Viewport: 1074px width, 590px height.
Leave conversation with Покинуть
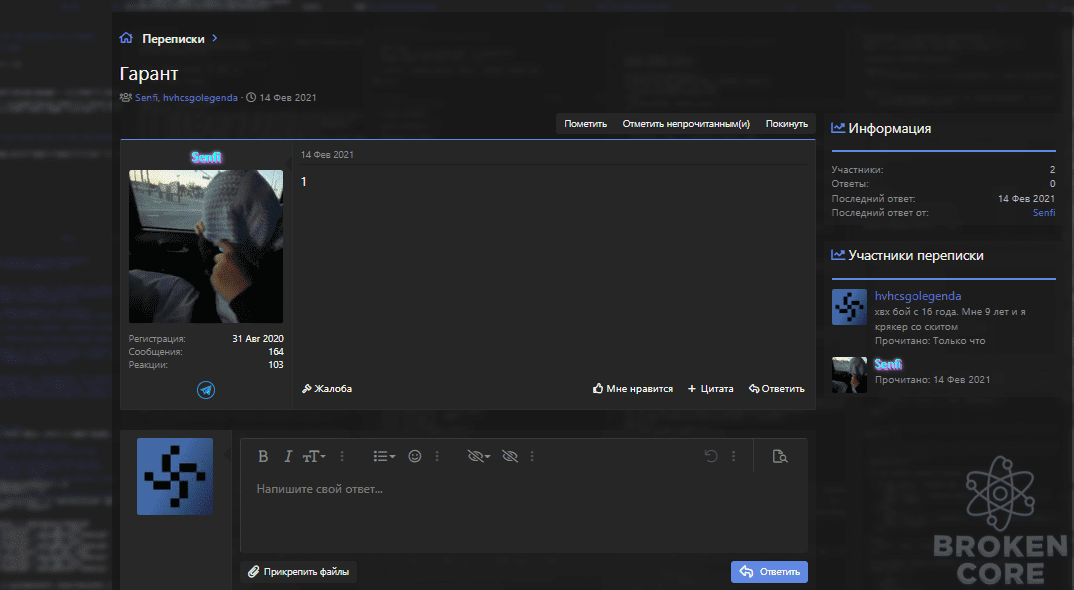(x=787, y=124)
